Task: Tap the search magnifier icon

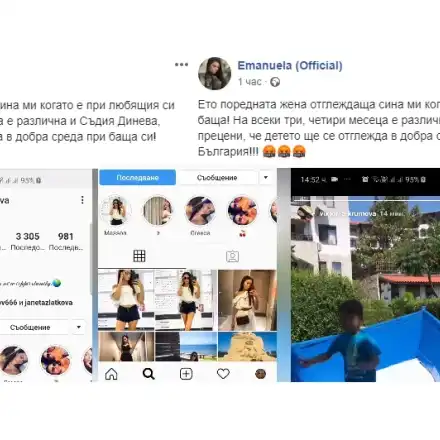Action: (x=149, y=374)
